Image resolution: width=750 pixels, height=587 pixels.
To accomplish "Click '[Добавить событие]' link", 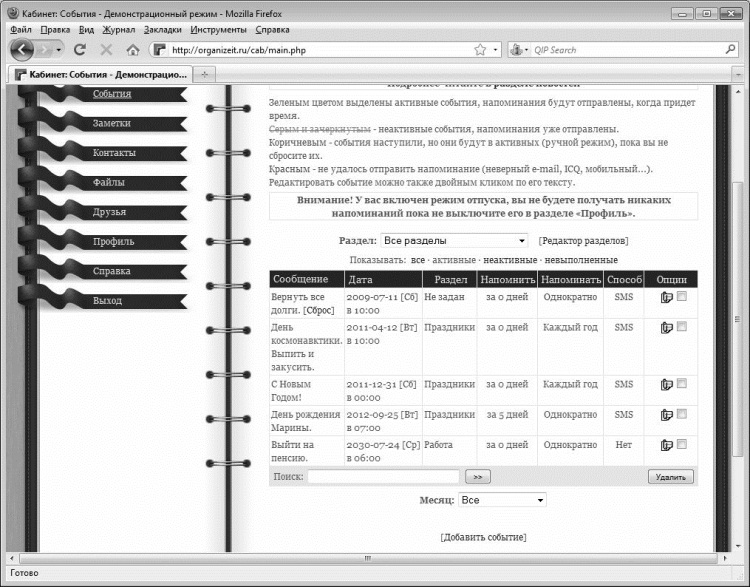I will coord(483,538).
